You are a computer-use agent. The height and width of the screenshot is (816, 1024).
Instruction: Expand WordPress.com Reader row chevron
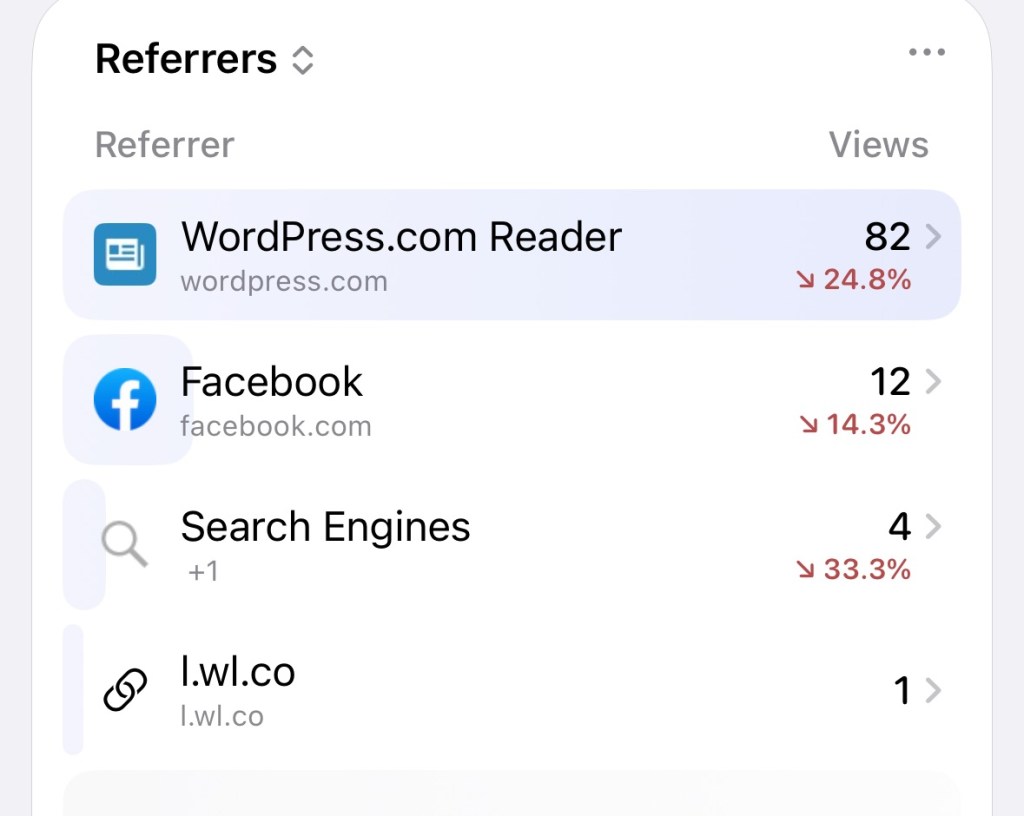932,237
